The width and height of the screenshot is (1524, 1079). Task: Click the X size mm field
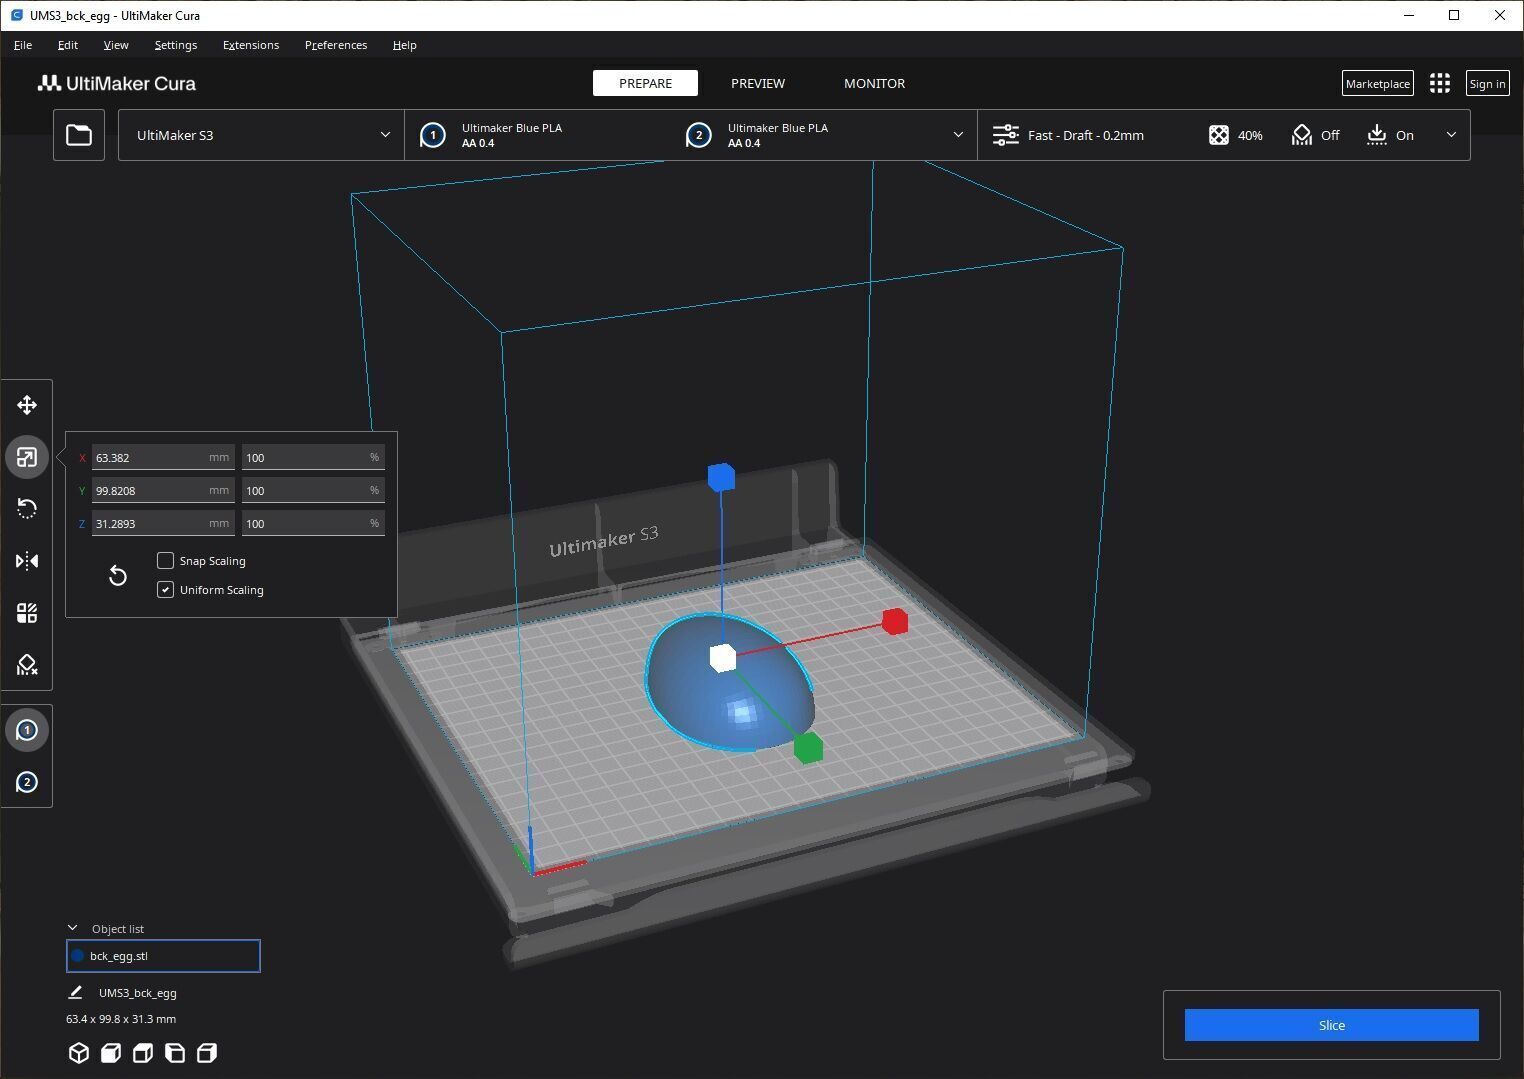(x=163, y=457)
